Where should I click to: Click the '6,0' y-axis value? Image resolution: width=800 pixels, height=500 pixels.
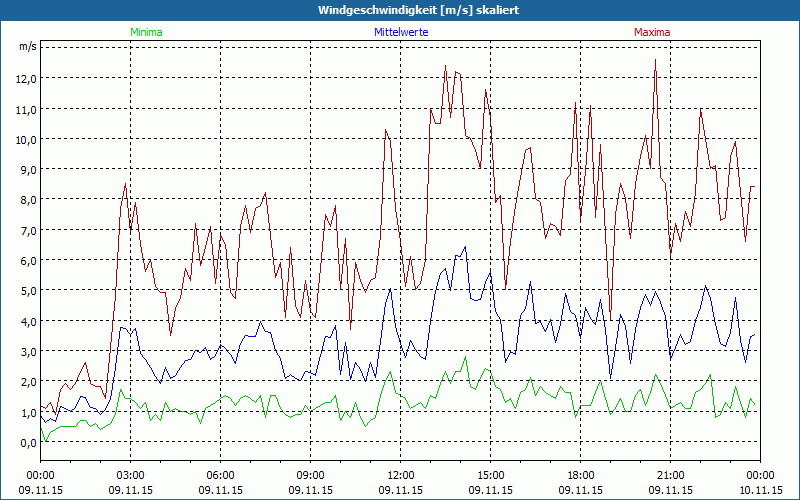(29, 261)
